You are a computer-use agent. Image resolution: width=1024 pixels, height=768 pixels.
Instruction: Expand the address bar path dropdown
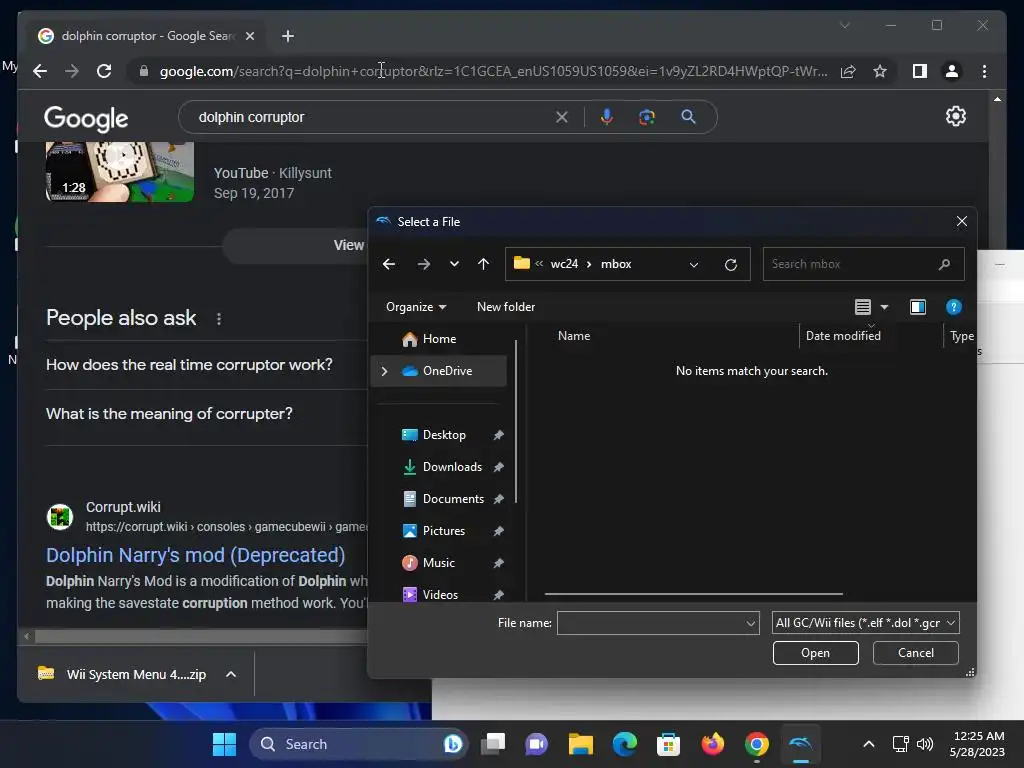click(x=694, y=264)
